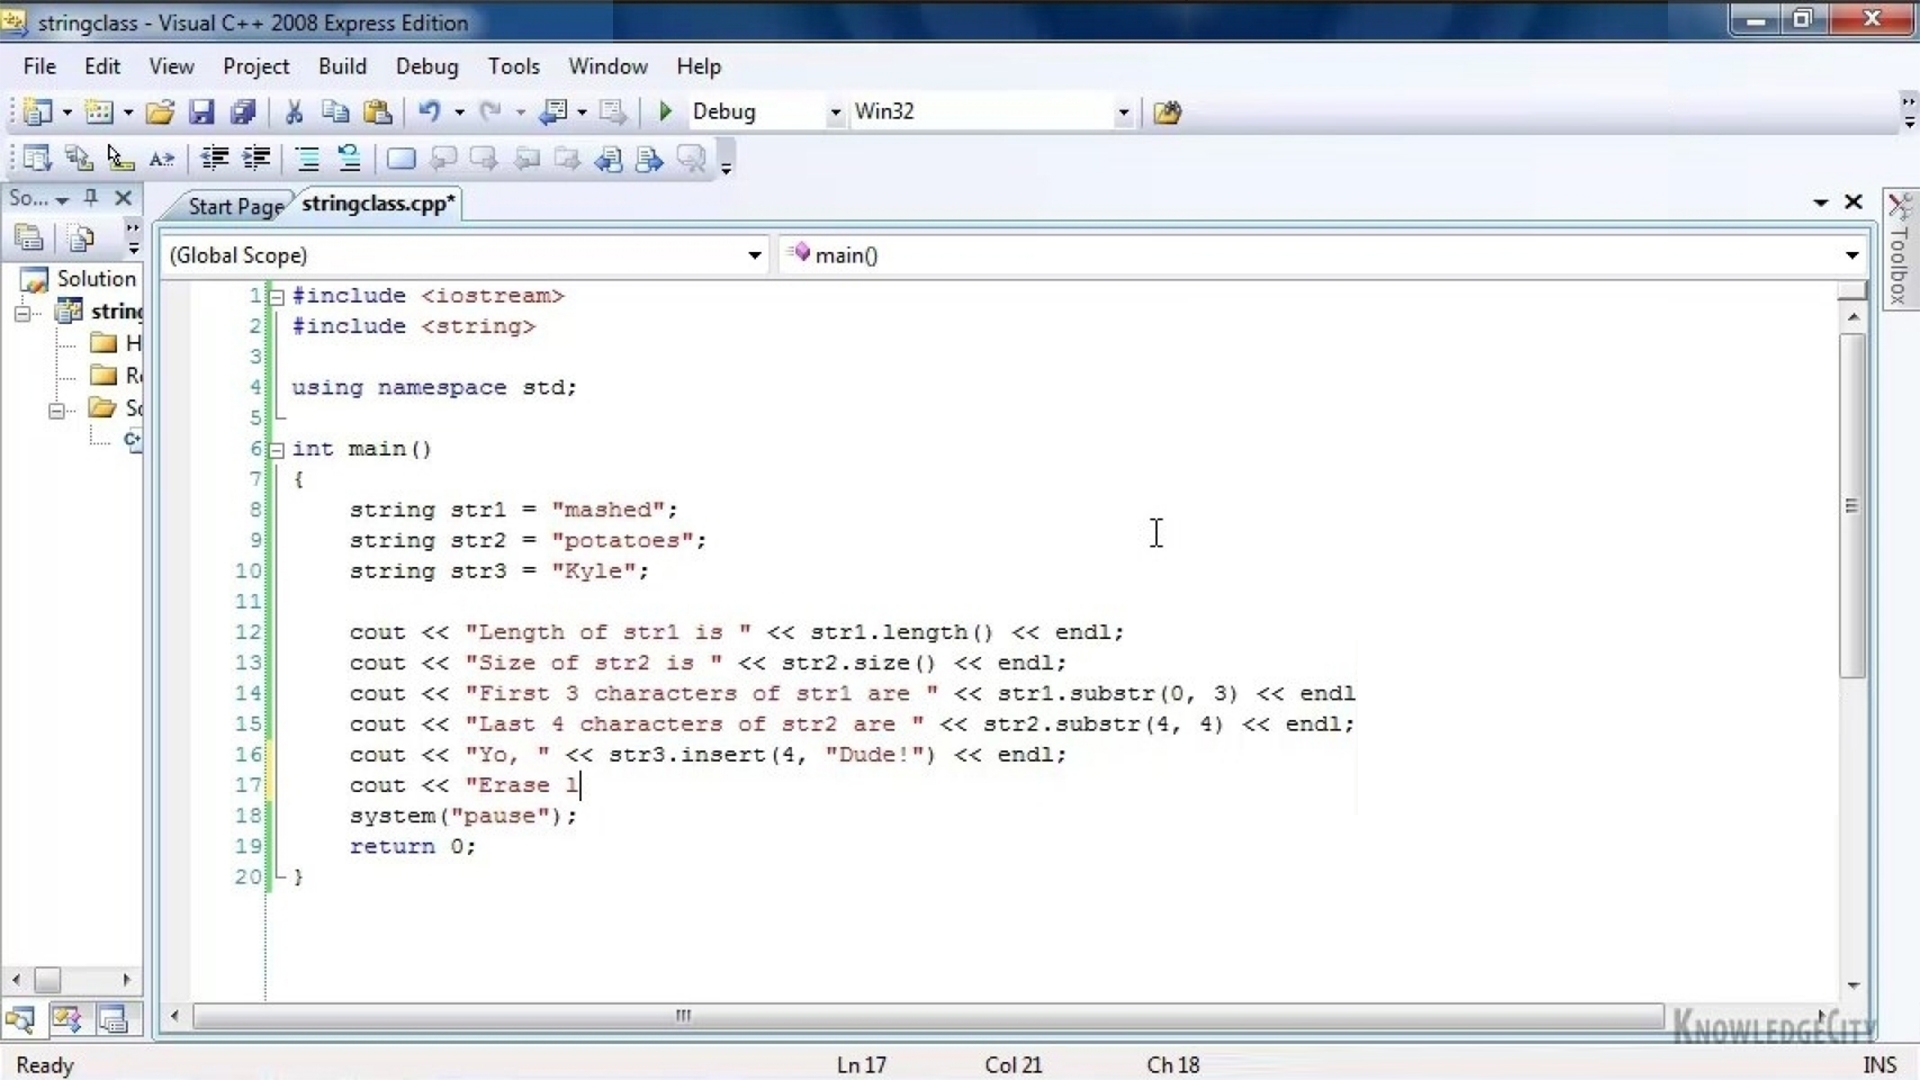Screen dimensions: 1920x1080
Task: Open the Global Scope dropdown
Action: [x=755, y=256]
